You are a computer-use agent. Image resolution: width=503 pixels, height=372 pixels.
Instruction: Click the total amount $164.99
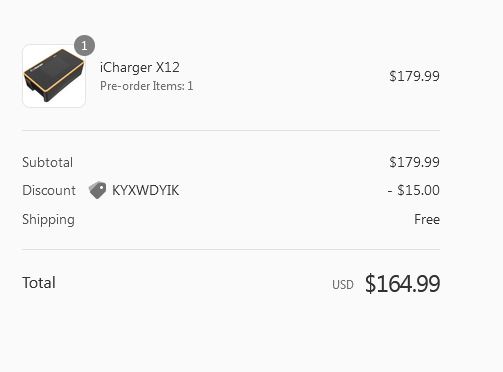coord(402,284)
